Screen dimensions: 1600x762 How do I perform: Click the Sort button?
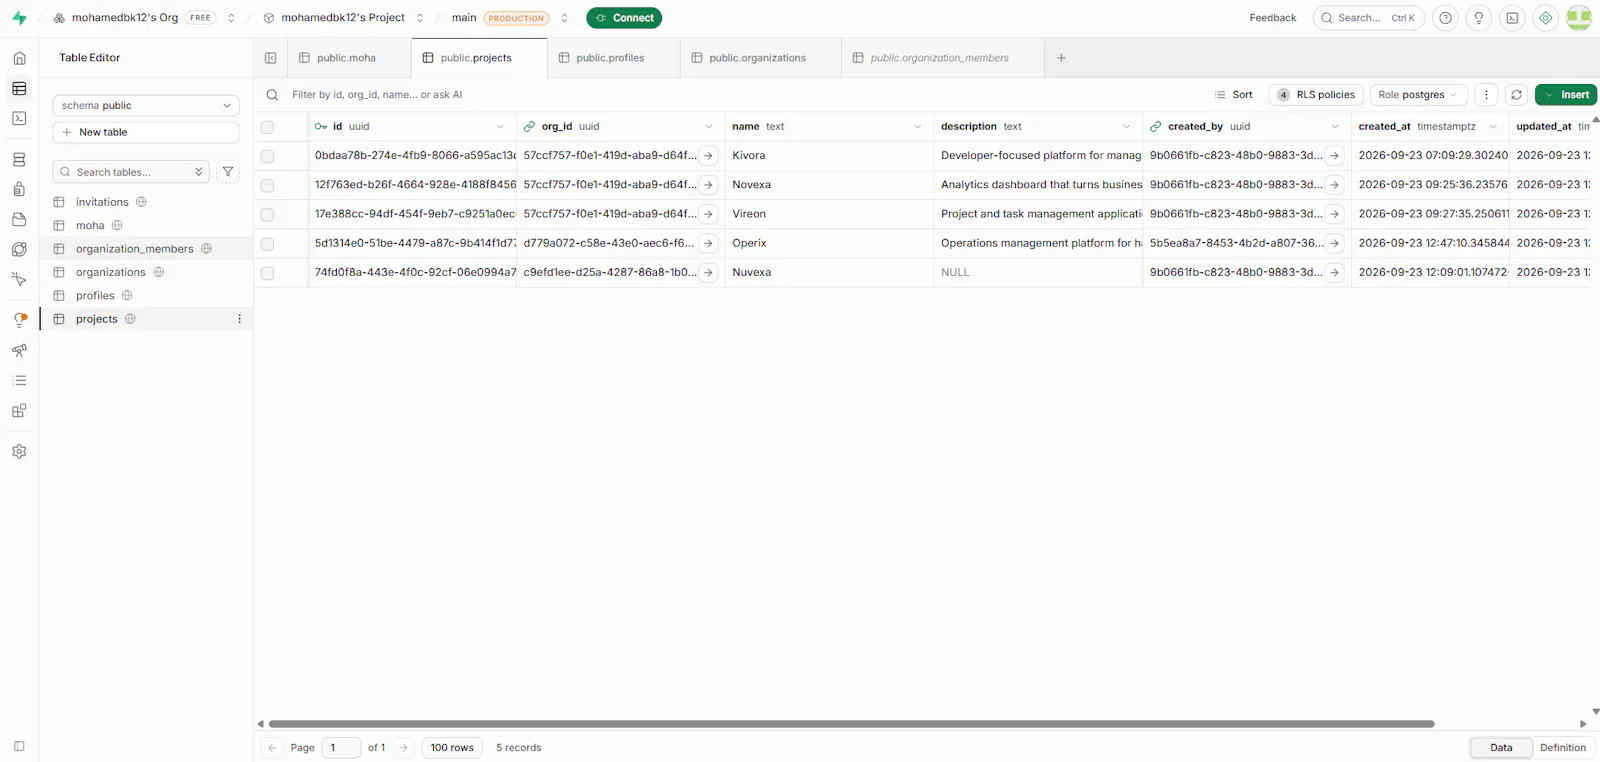pyautogui.click(x=1233, y=95)
